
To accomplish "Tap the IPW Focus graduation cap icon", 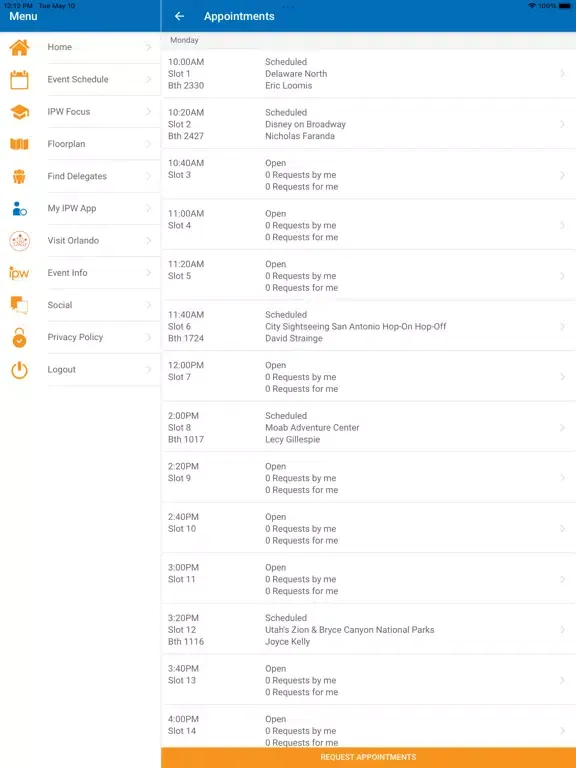I will coord(19,112).
